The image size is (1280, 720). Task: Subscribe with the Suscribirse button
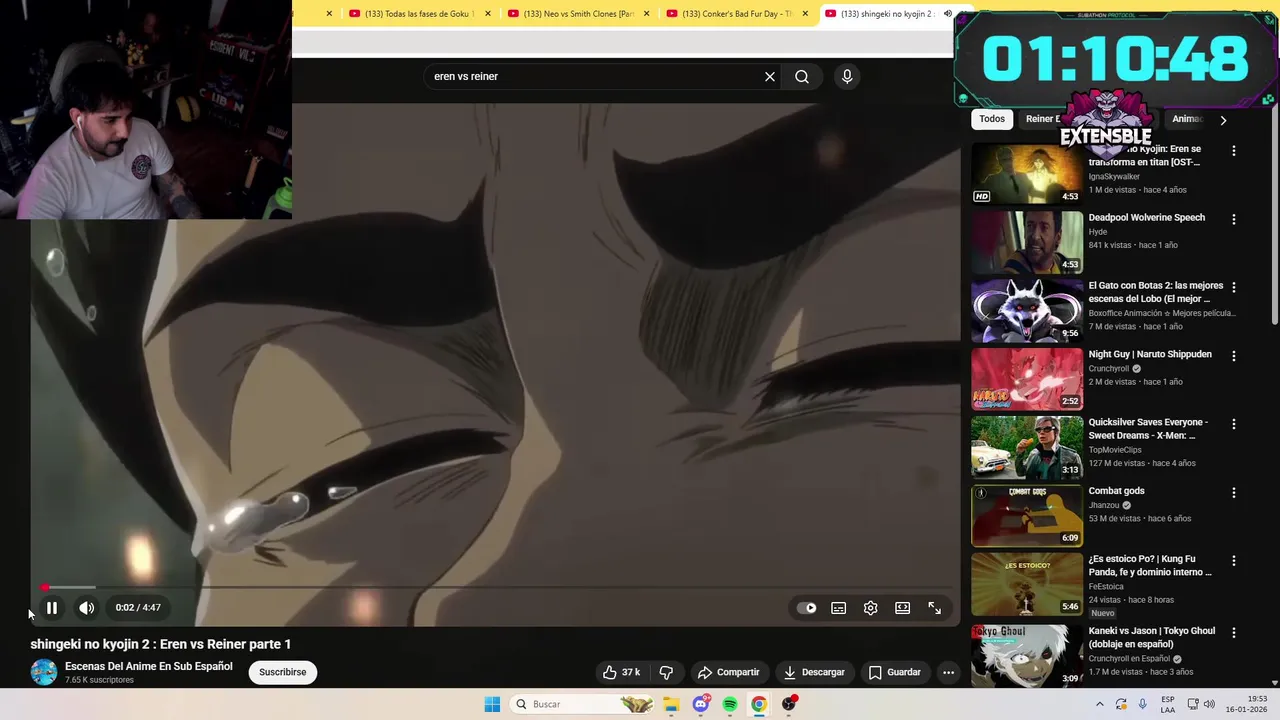(x=283, y=672)
